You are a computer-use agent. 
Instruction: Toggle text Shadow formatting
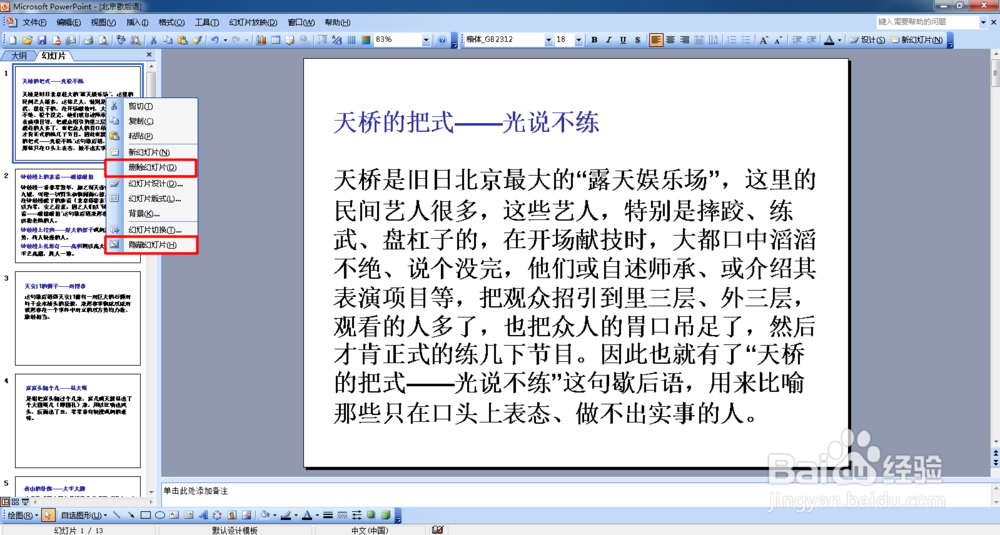click(637, 40)
